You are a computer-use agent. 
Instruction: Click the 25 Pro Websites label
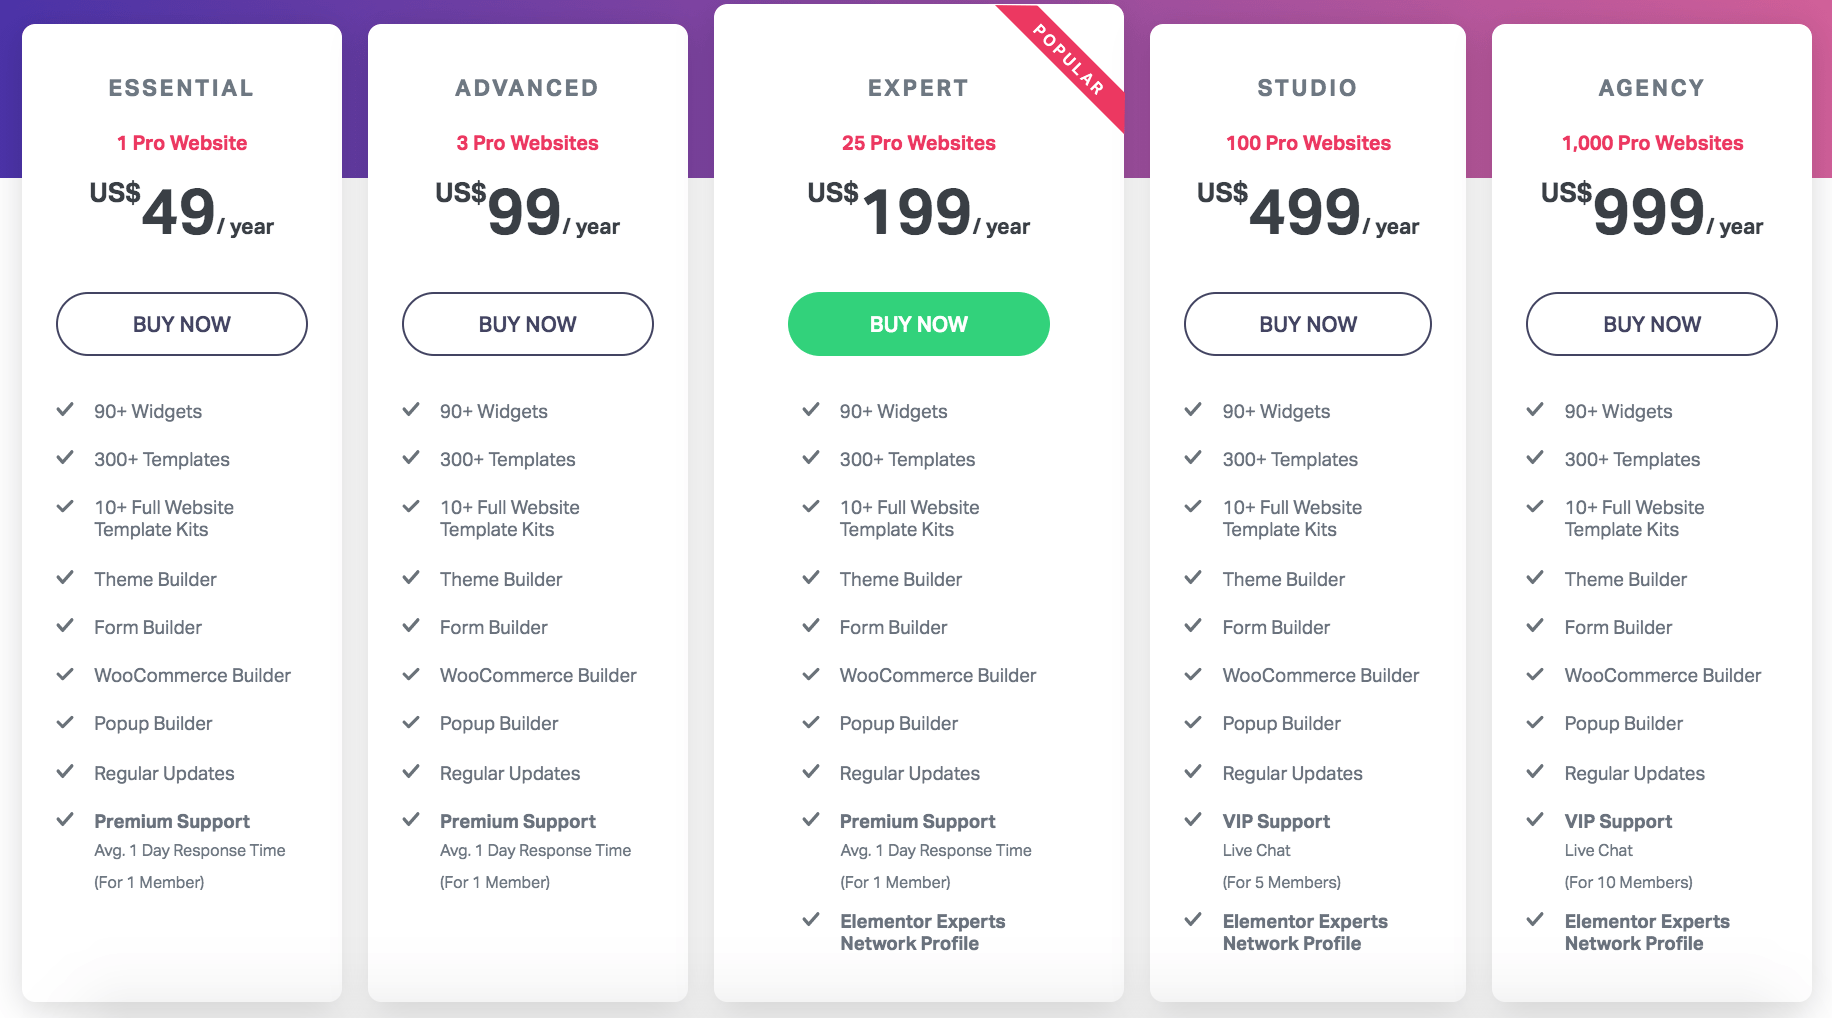[919, 143]
